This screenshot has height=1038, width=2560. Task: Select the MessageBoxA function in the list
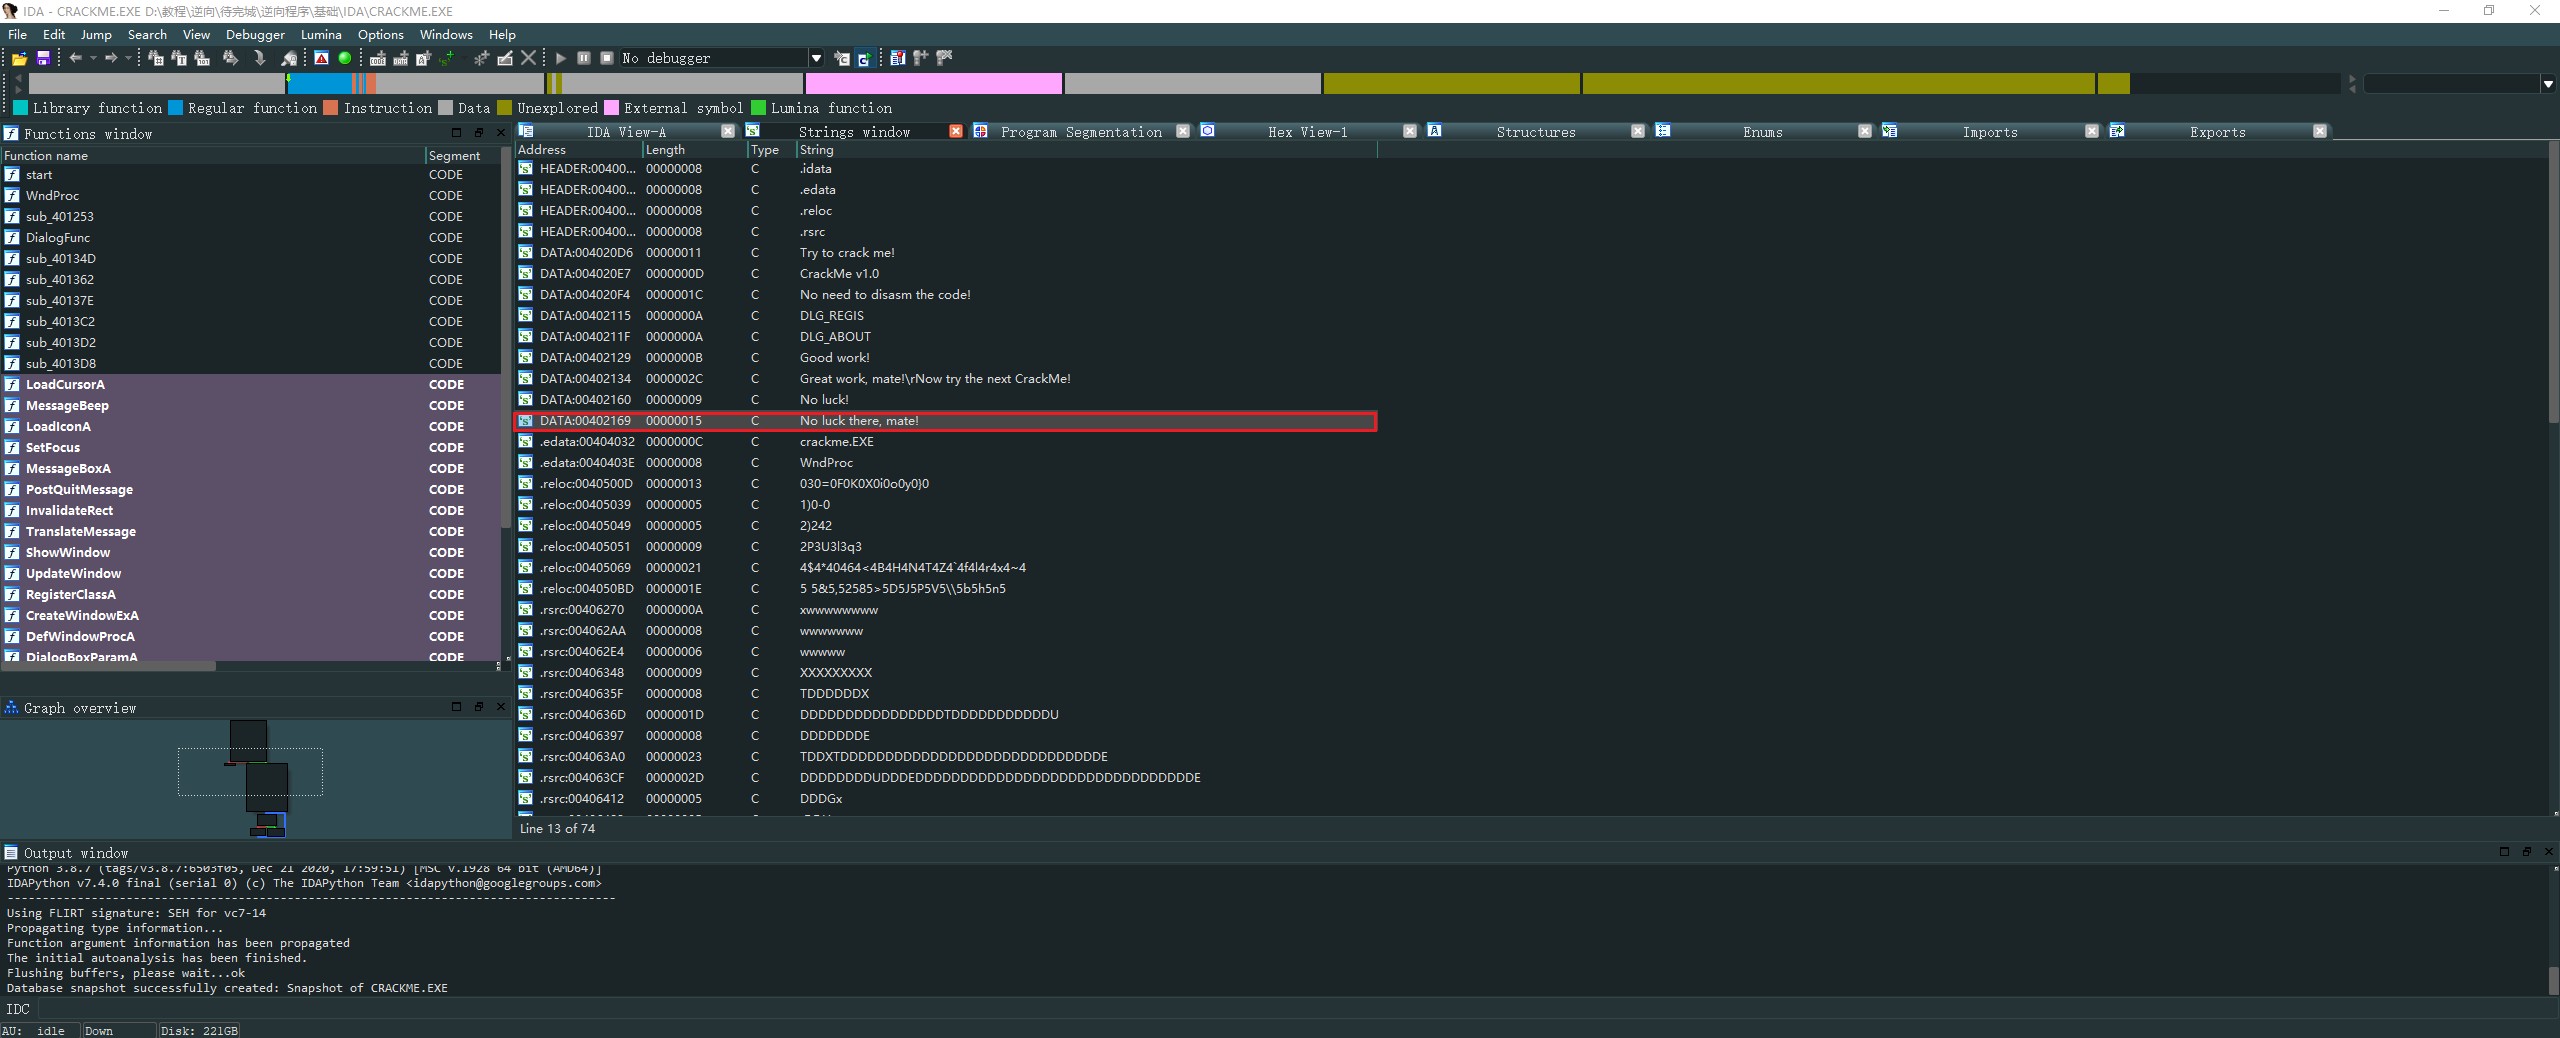[x=68, y=468]
